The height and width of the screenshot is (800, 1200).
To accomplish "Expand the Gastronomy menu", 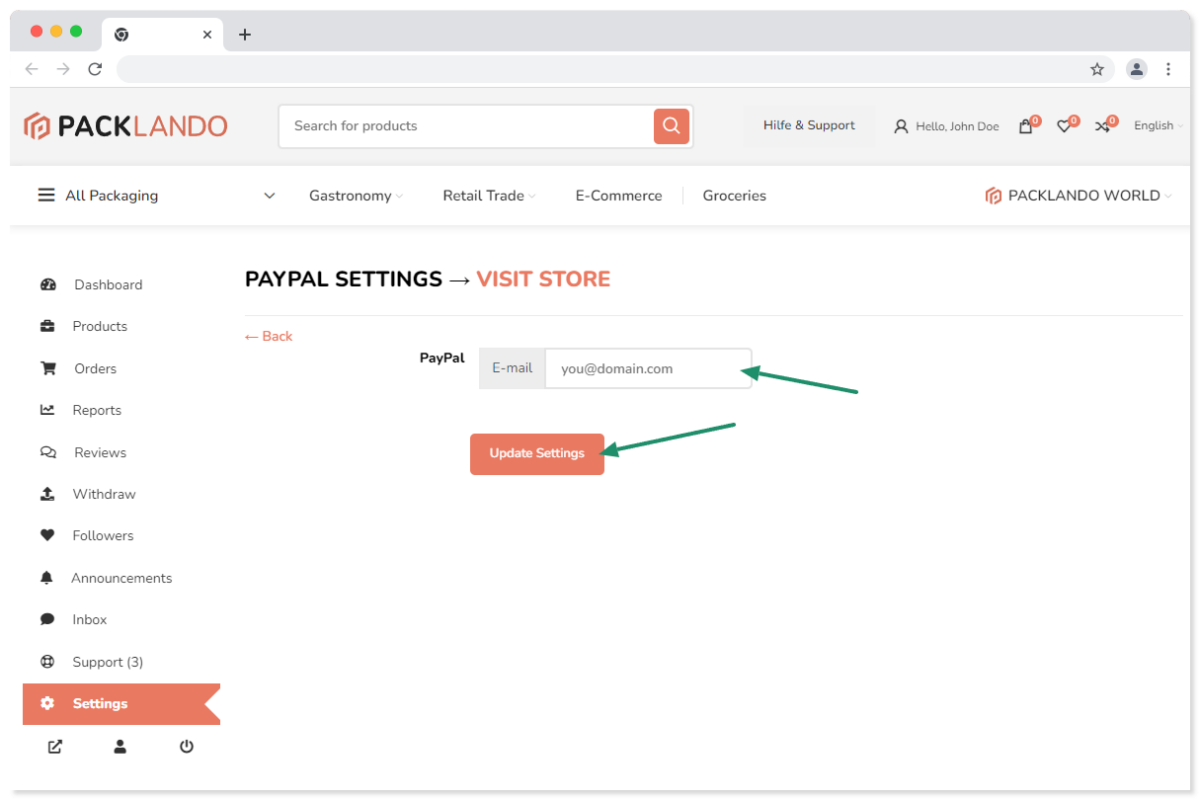I will coord(356,196).
